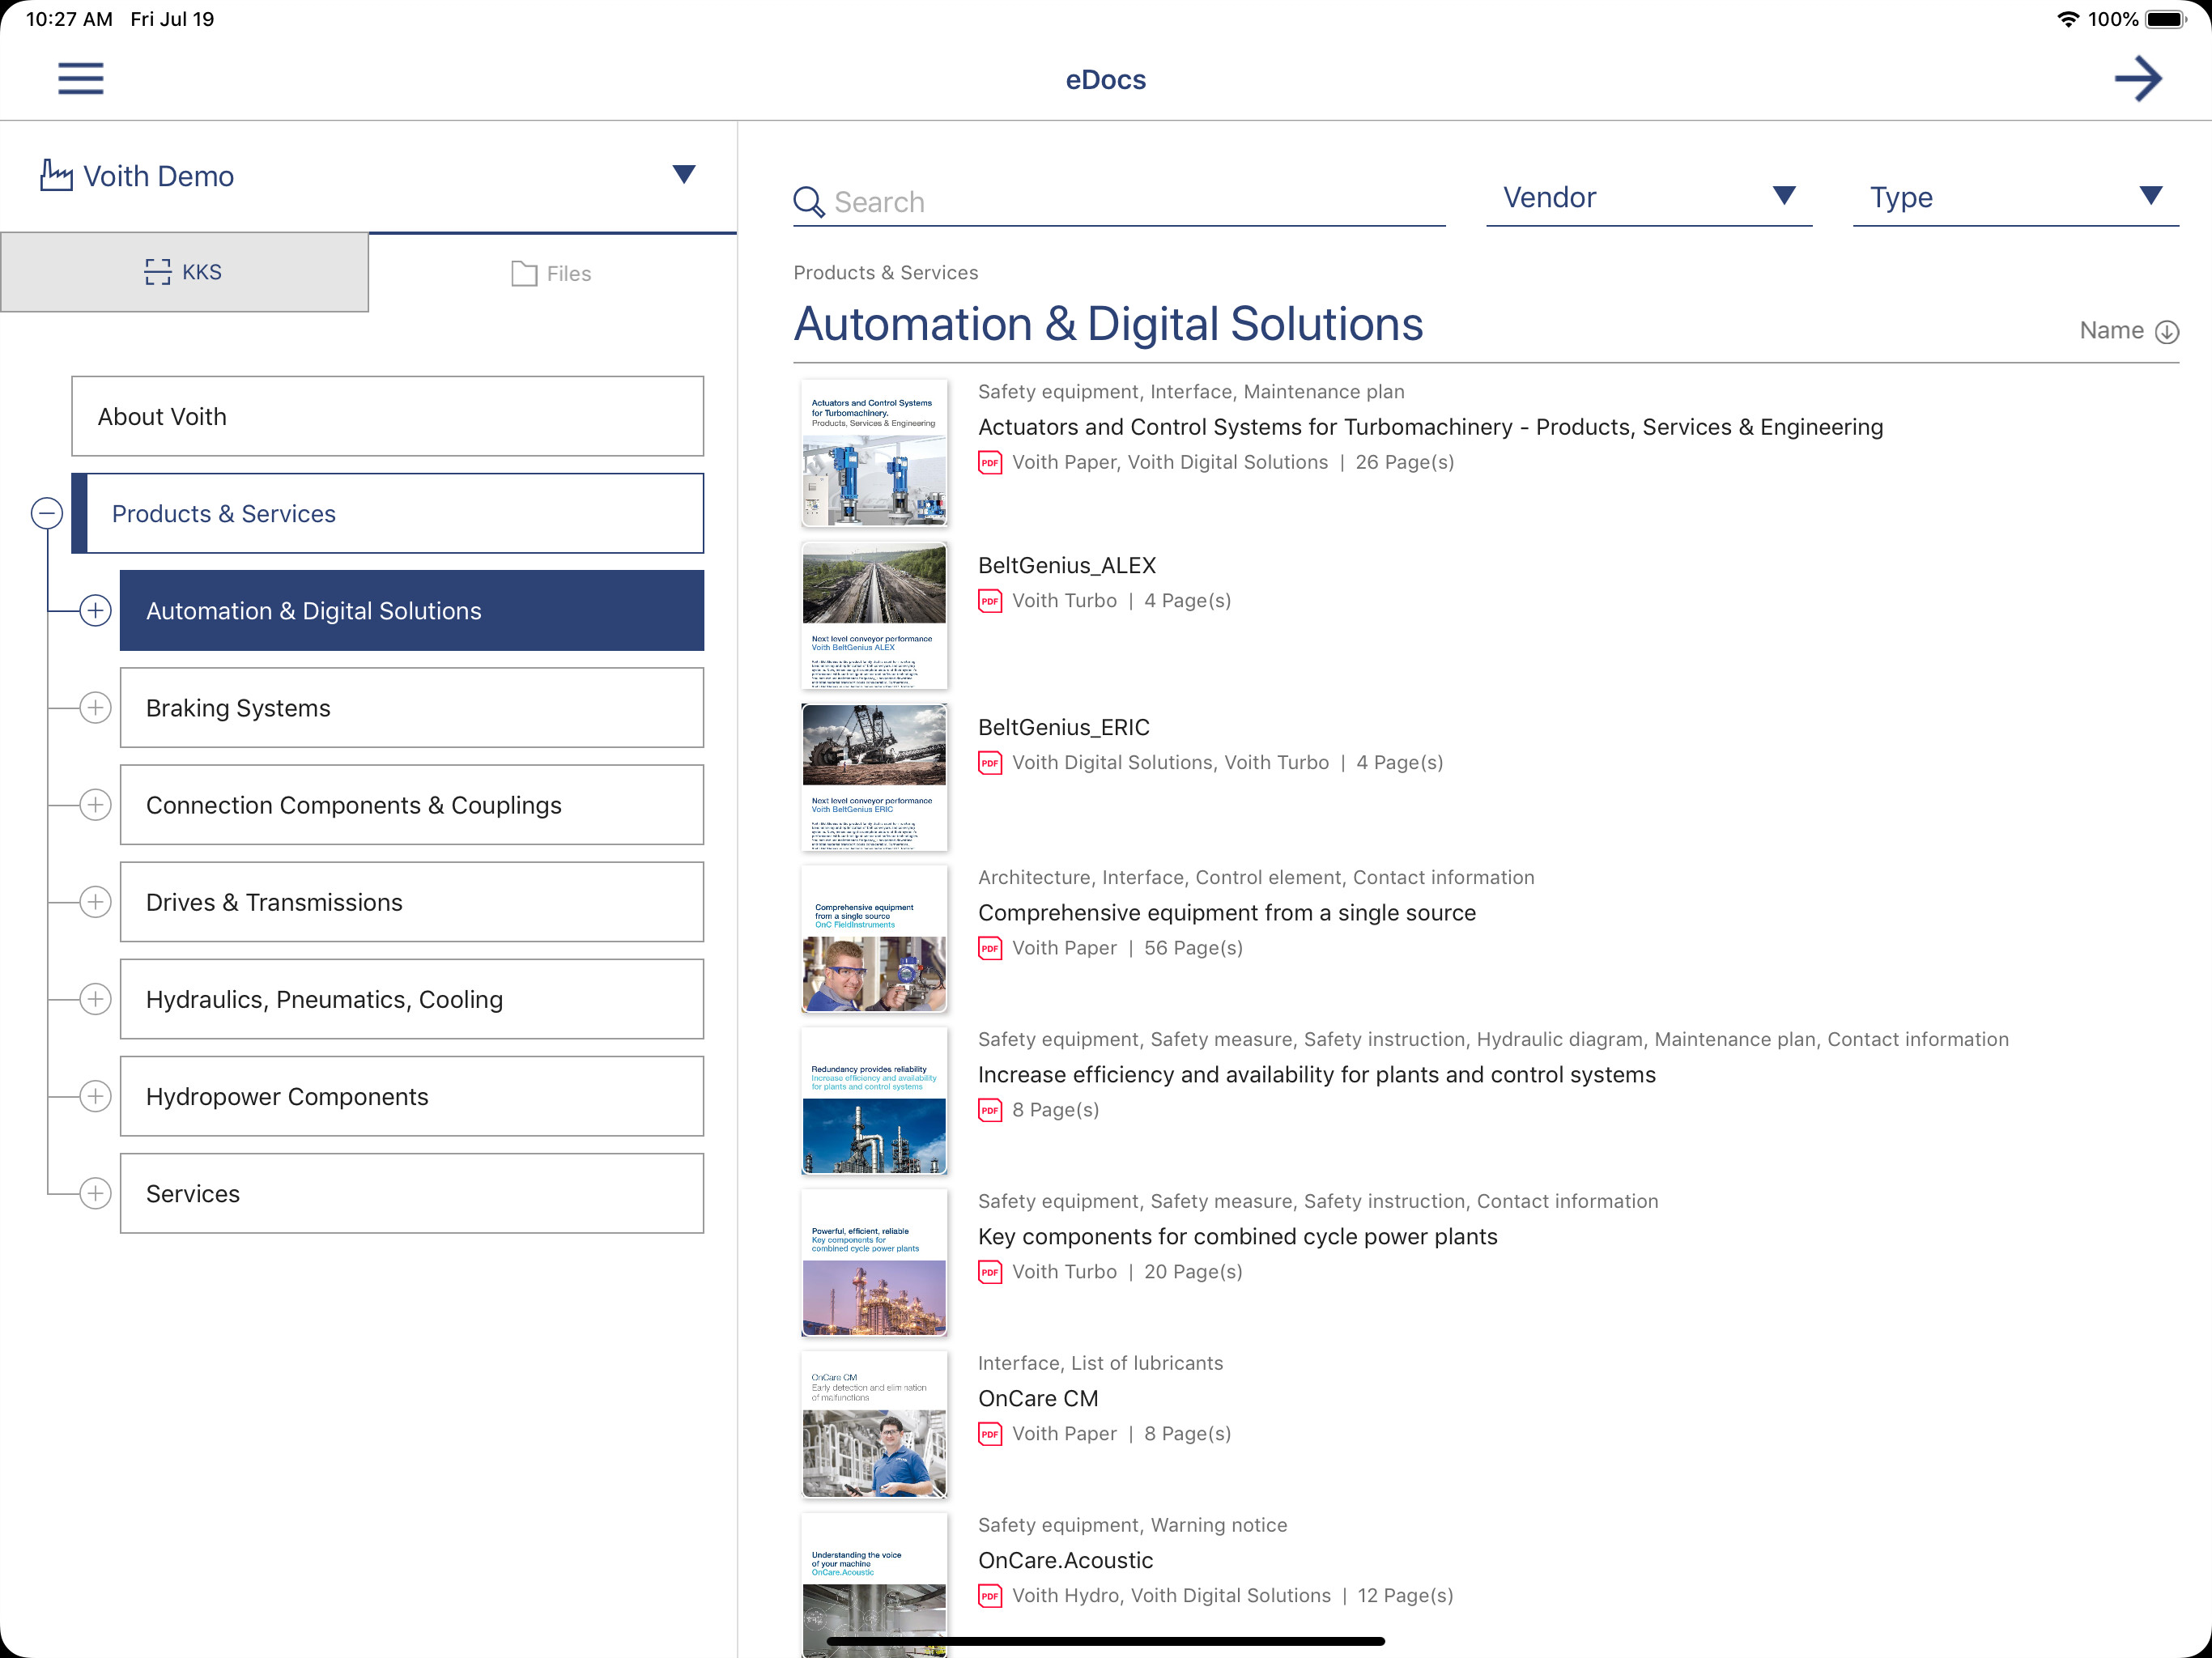Click PDF icon for Key components document

pyautogui.click(x=990, y=1271)
